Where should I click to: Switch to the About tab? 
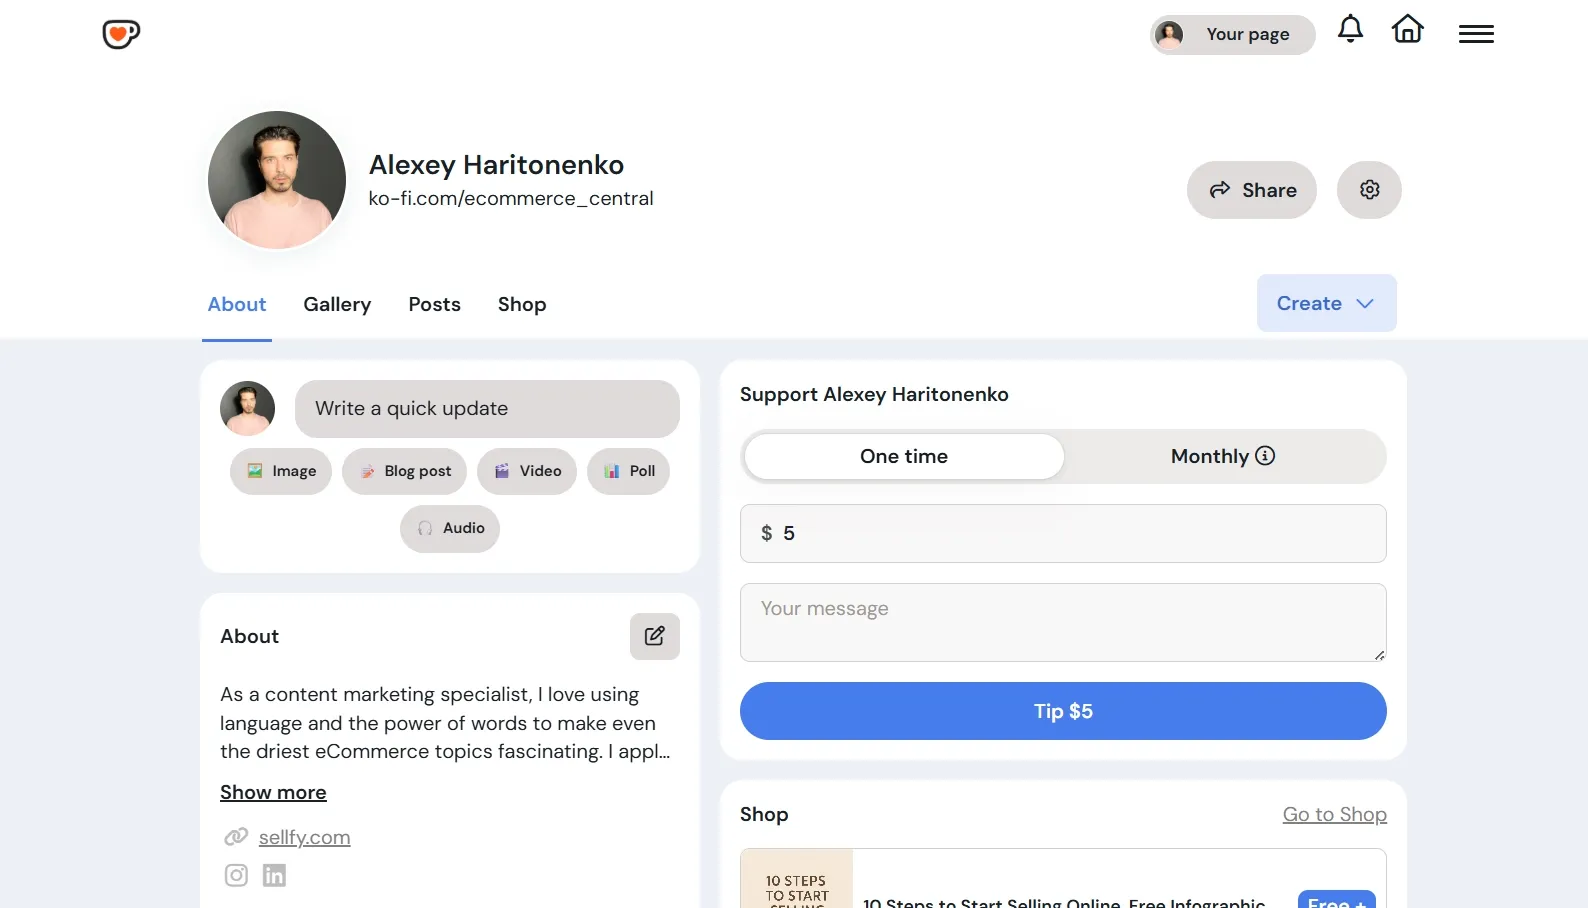[237, 304]
